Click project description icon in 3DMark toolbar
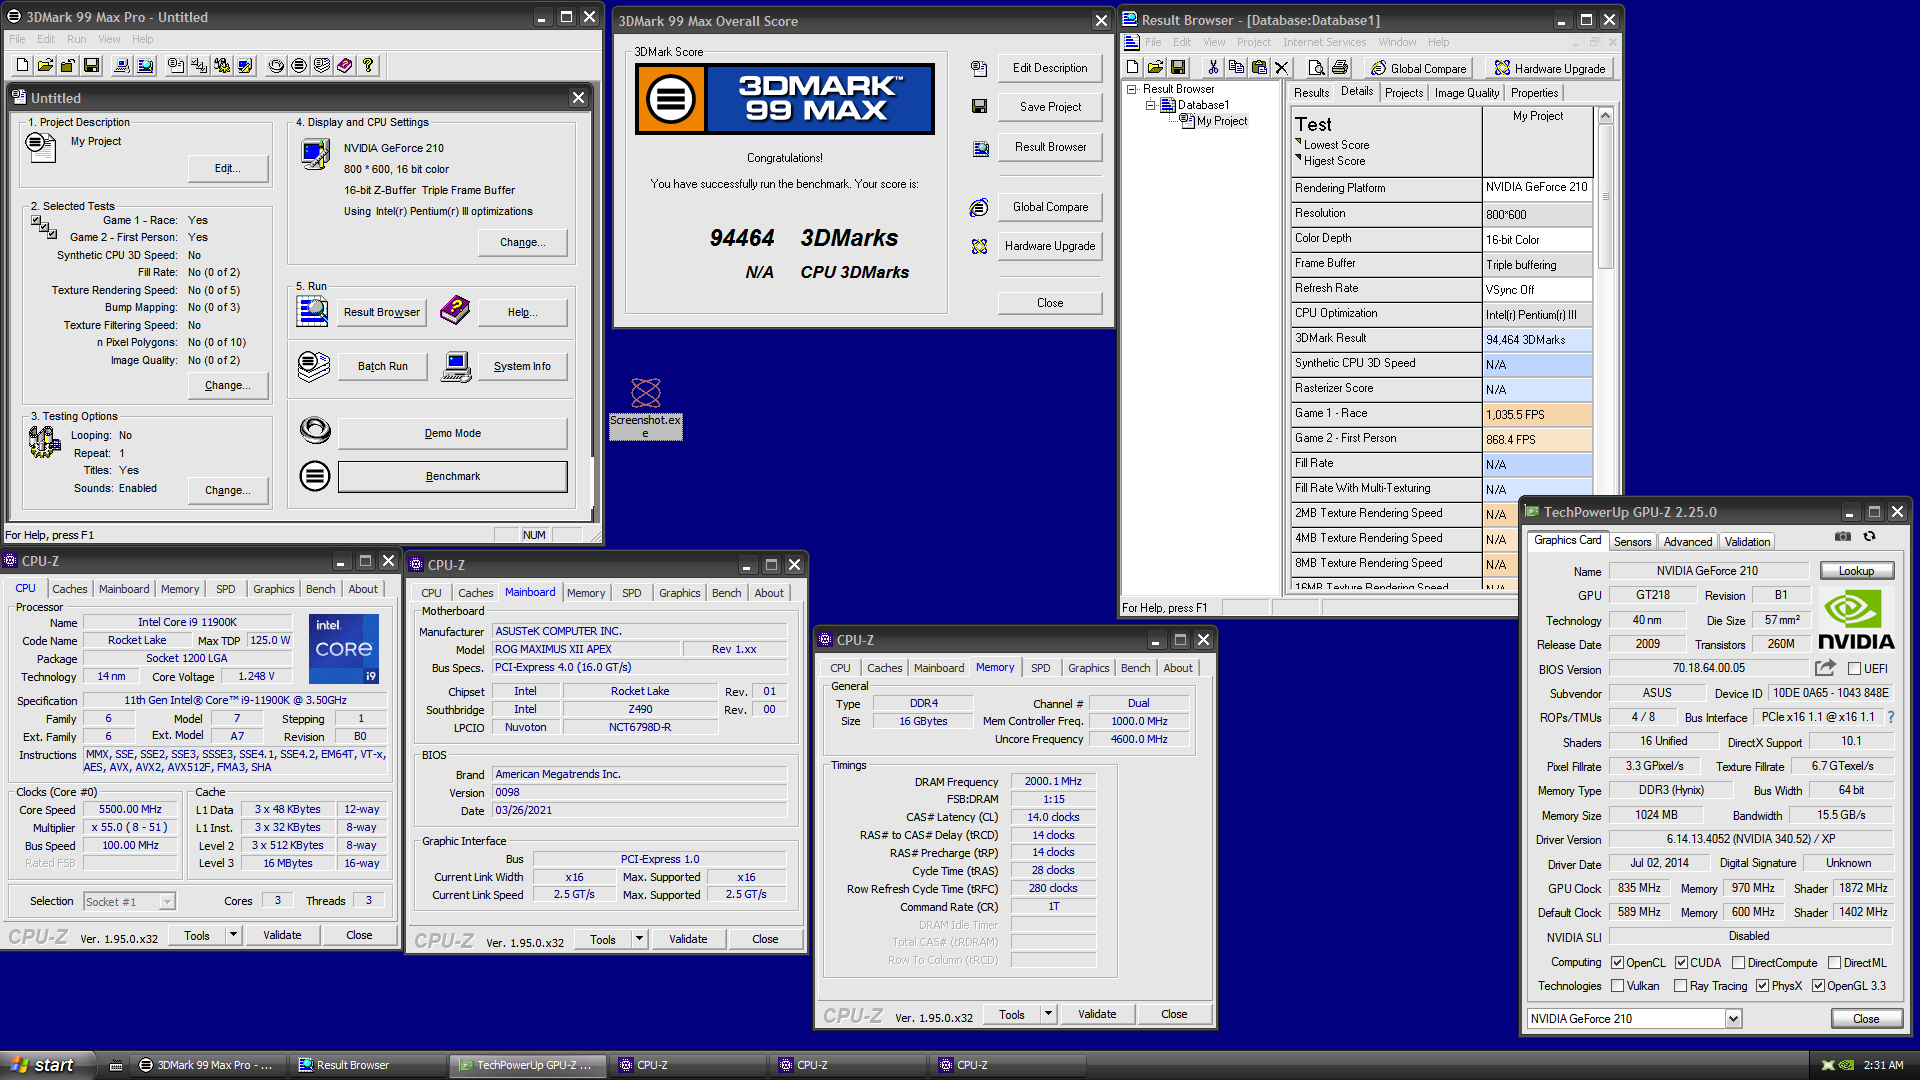The width and height of the screenshot is (1920, 1080). click(176, 66)
